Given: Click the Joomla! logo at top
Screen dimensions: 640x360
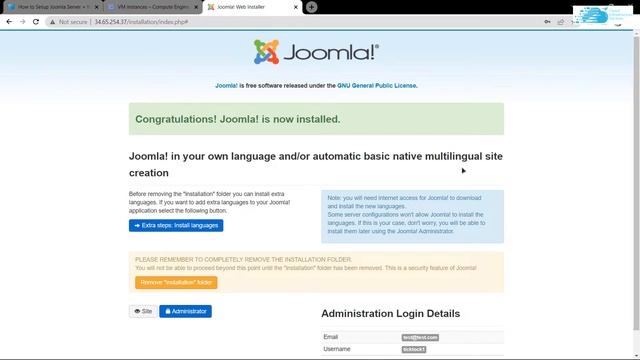Looking at the screenshot, I should coord(316,52).
